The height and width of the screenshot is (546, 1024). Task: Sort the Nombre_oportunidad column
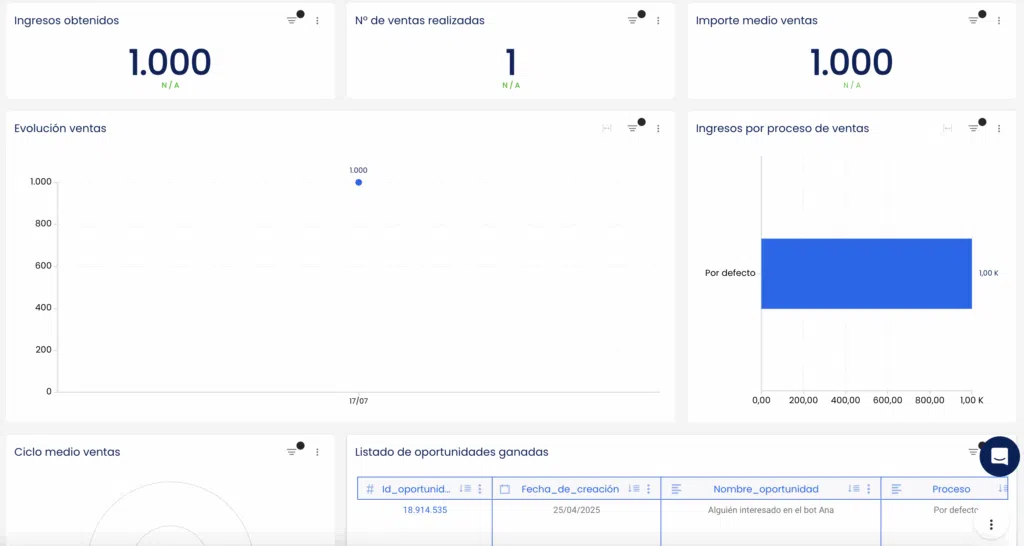(x=854, y=489)
